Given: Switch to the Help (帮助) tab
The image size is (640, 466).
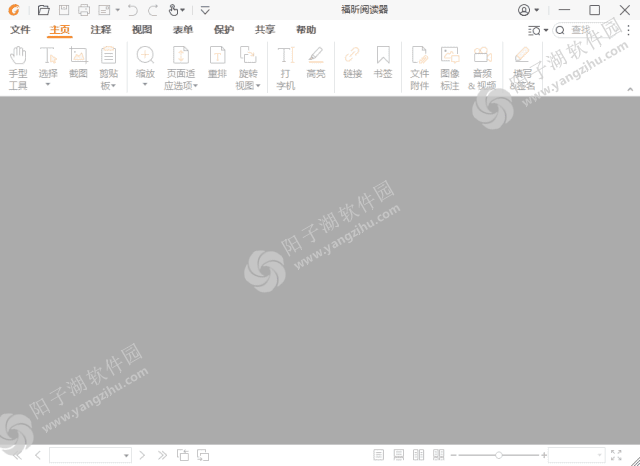Looking at the screenshot, I should (x=306, y=30).
